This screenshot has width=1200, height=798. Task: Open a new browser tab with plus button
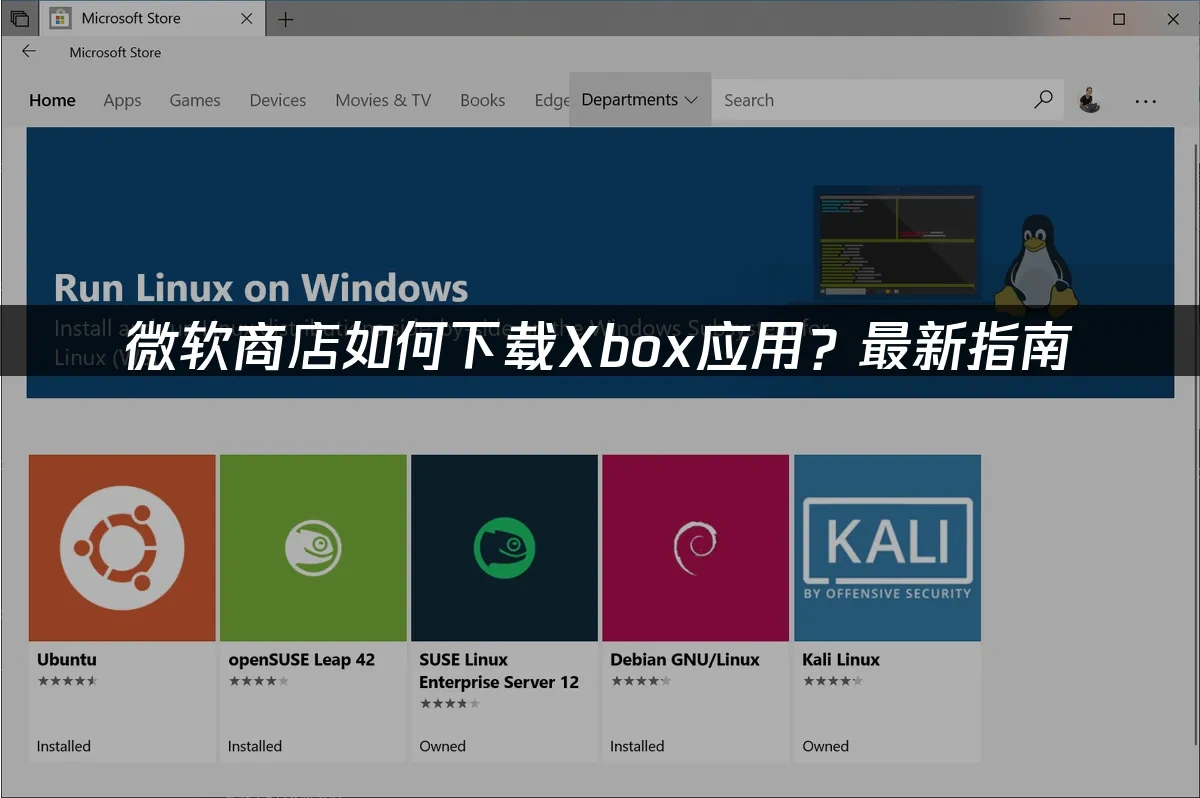[x=286, y=18]
